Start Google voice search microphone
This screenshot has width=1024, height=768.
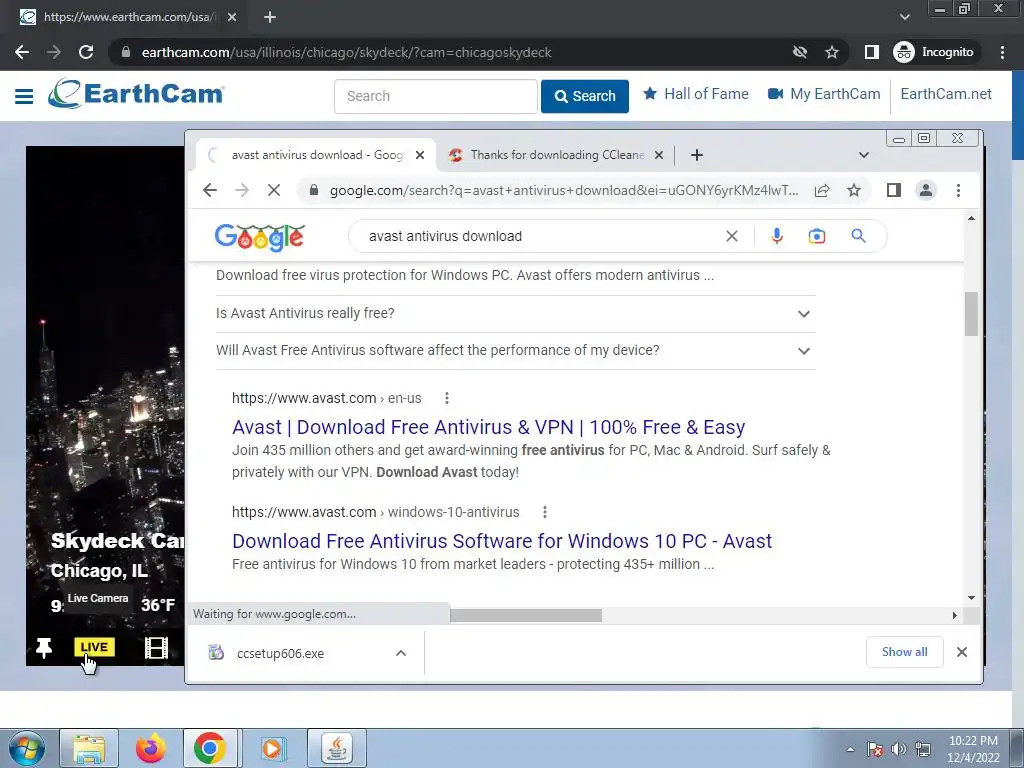click(776, 236)
